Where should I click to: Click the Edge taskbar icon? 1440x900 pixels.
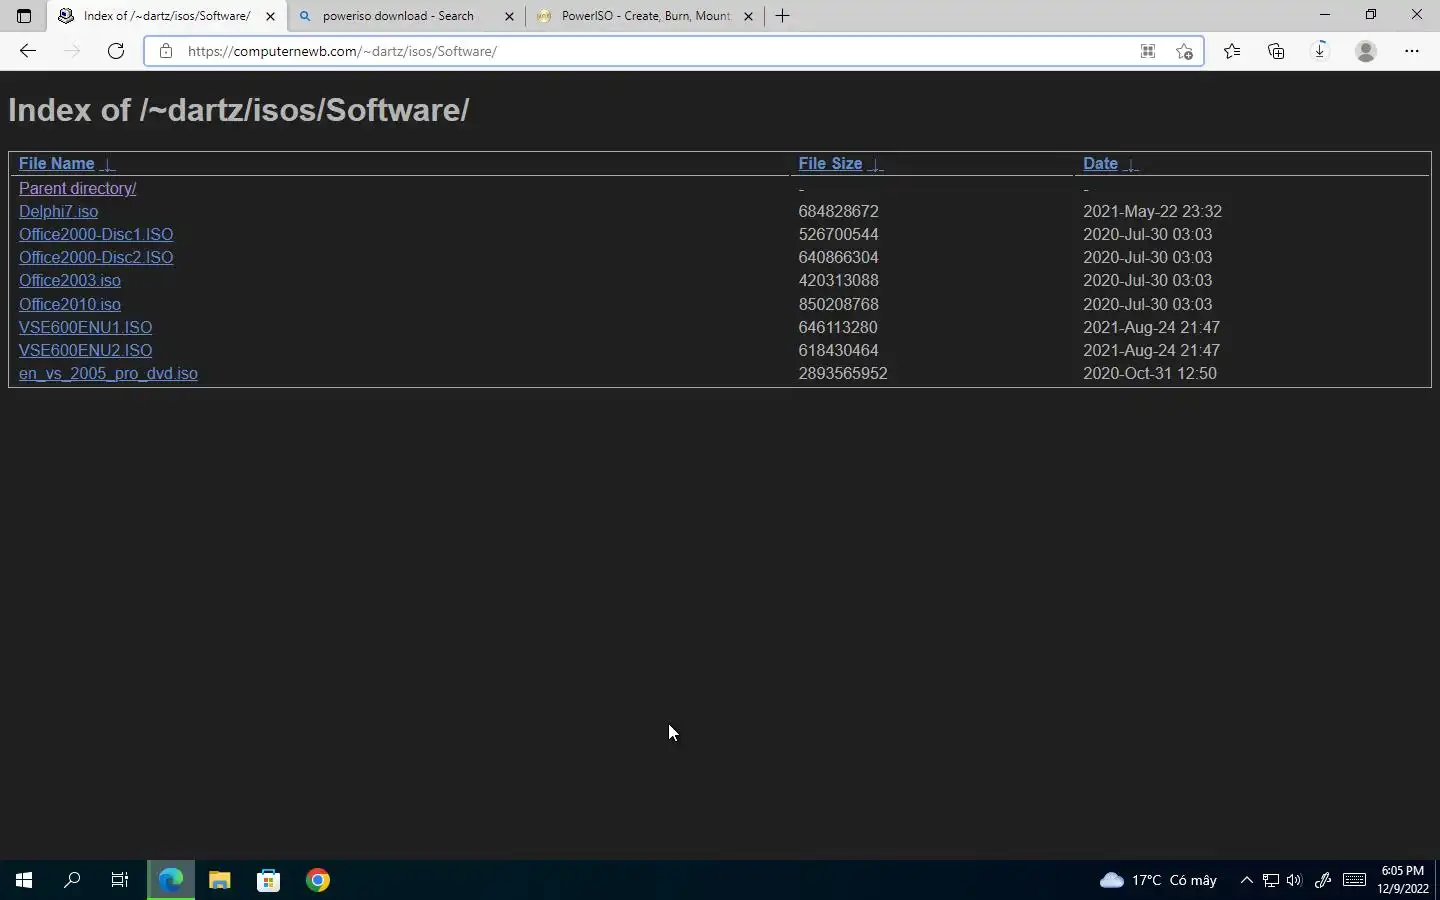(x=170, y=880)
